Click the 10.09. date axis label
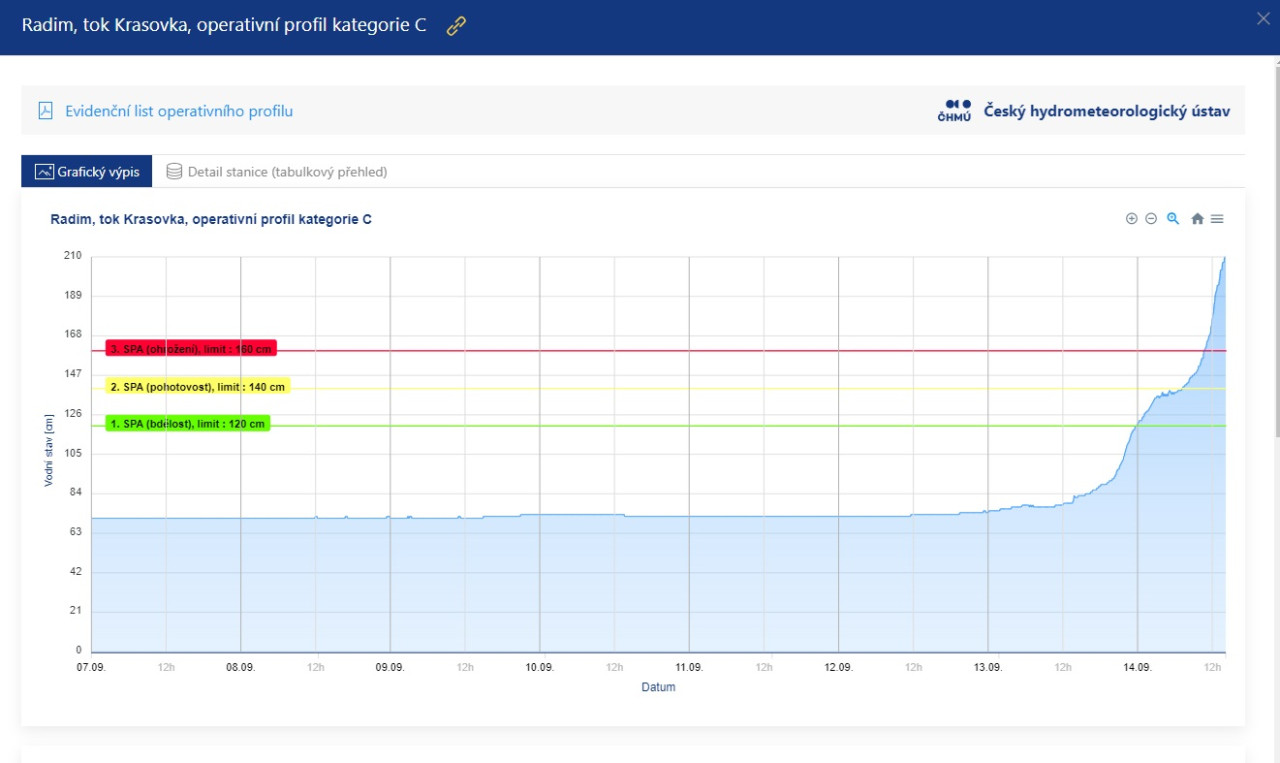 539,667
